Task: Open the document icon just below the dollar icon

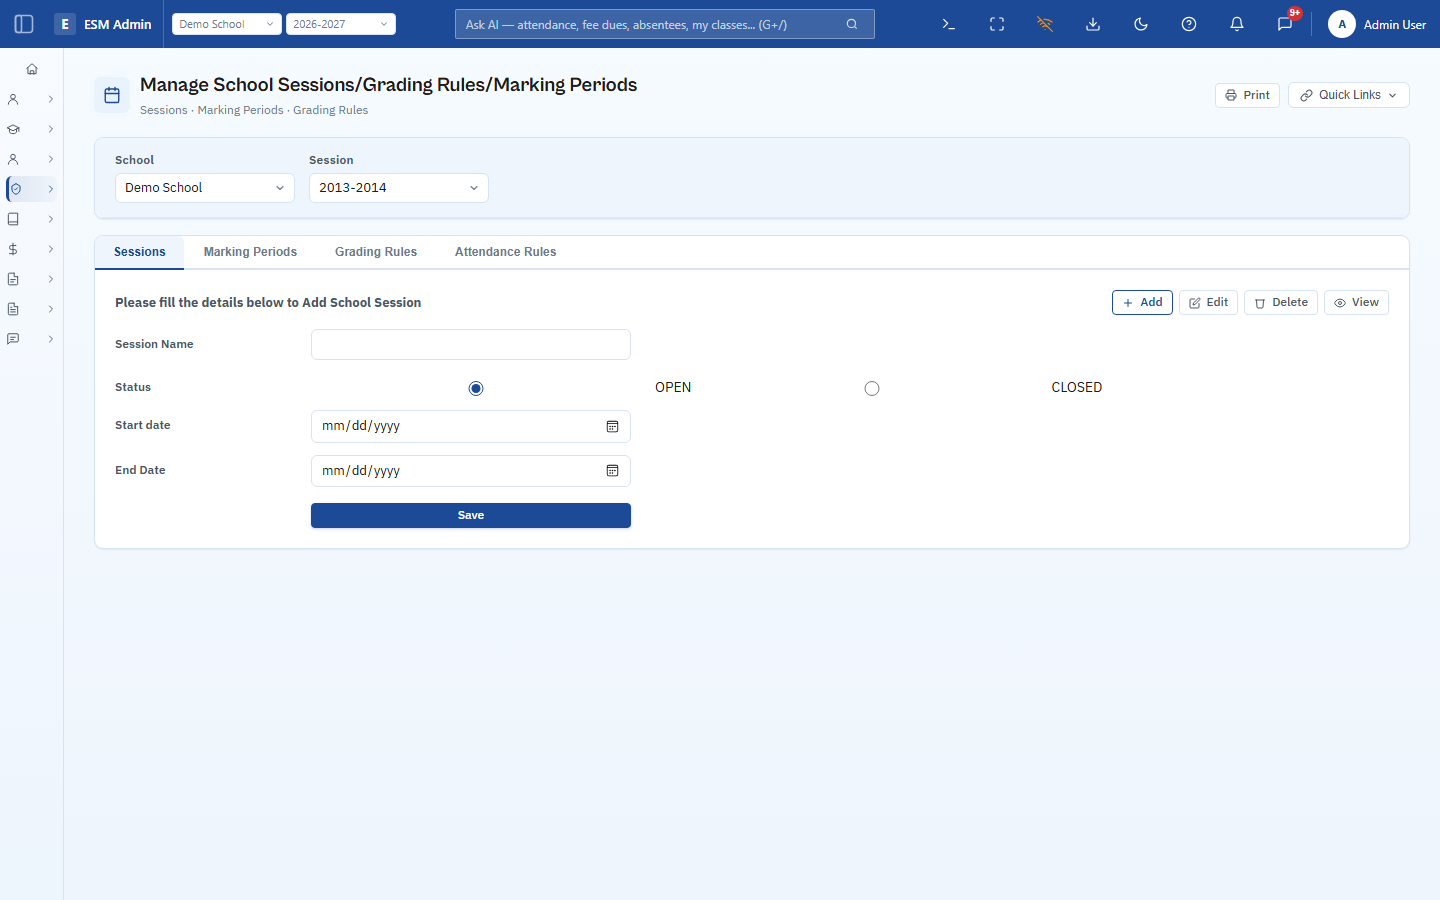Action: [13, 279]
